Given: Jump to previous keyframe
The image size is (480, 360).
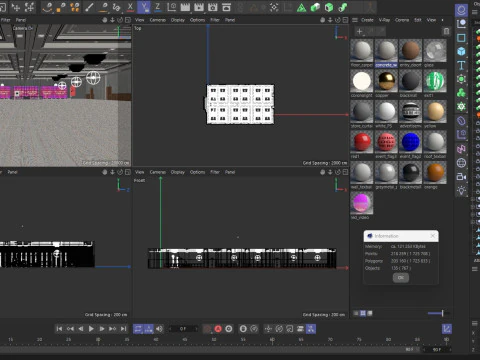Looking at the screenshot, I should [70, 329].
